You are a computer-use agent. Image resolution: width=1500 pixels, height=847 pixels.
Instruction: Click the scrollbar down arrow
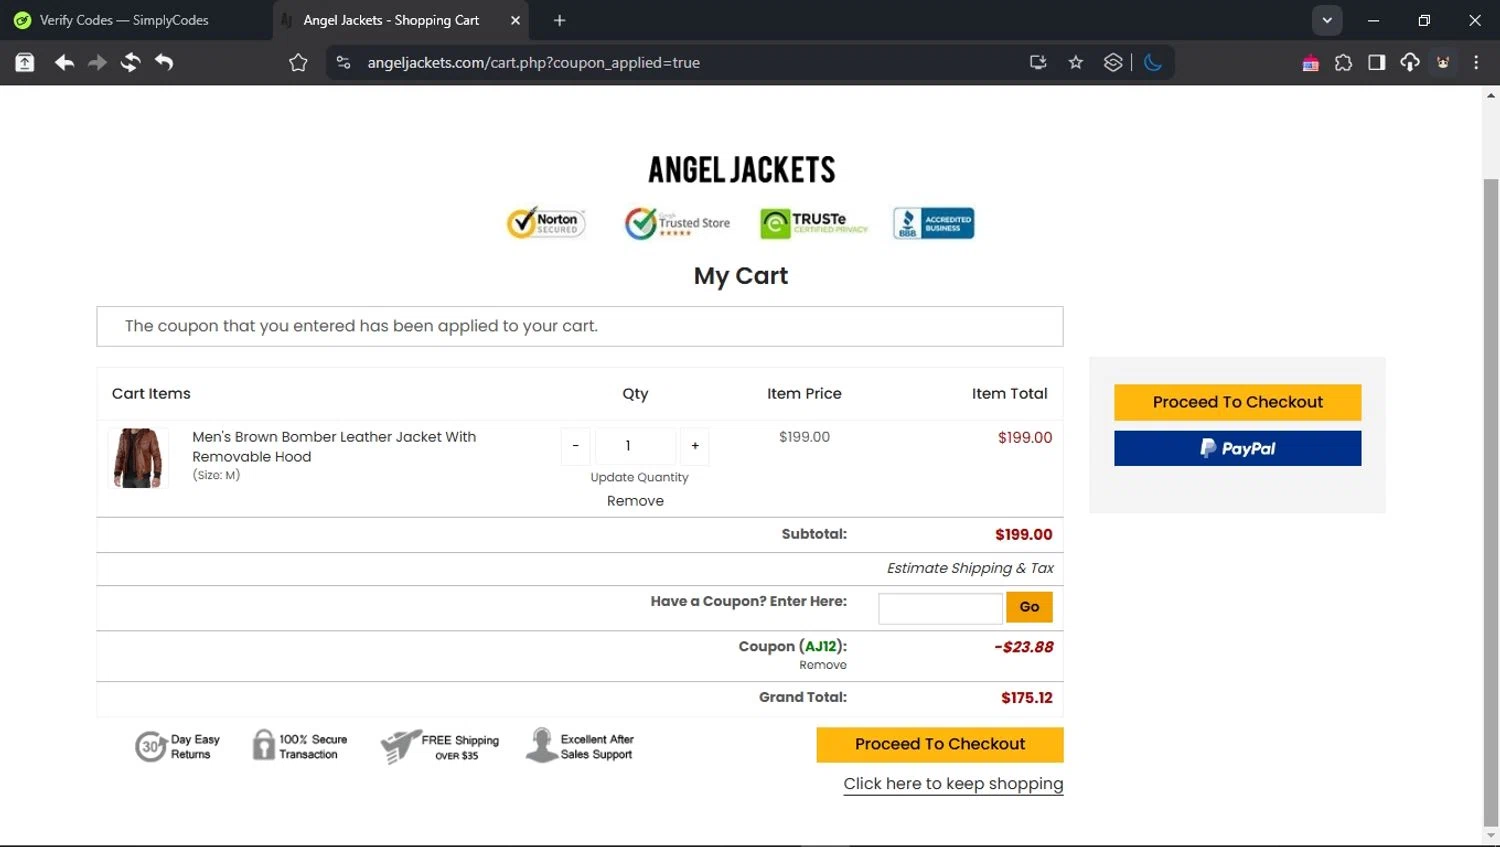click(x=1491, y=835)
